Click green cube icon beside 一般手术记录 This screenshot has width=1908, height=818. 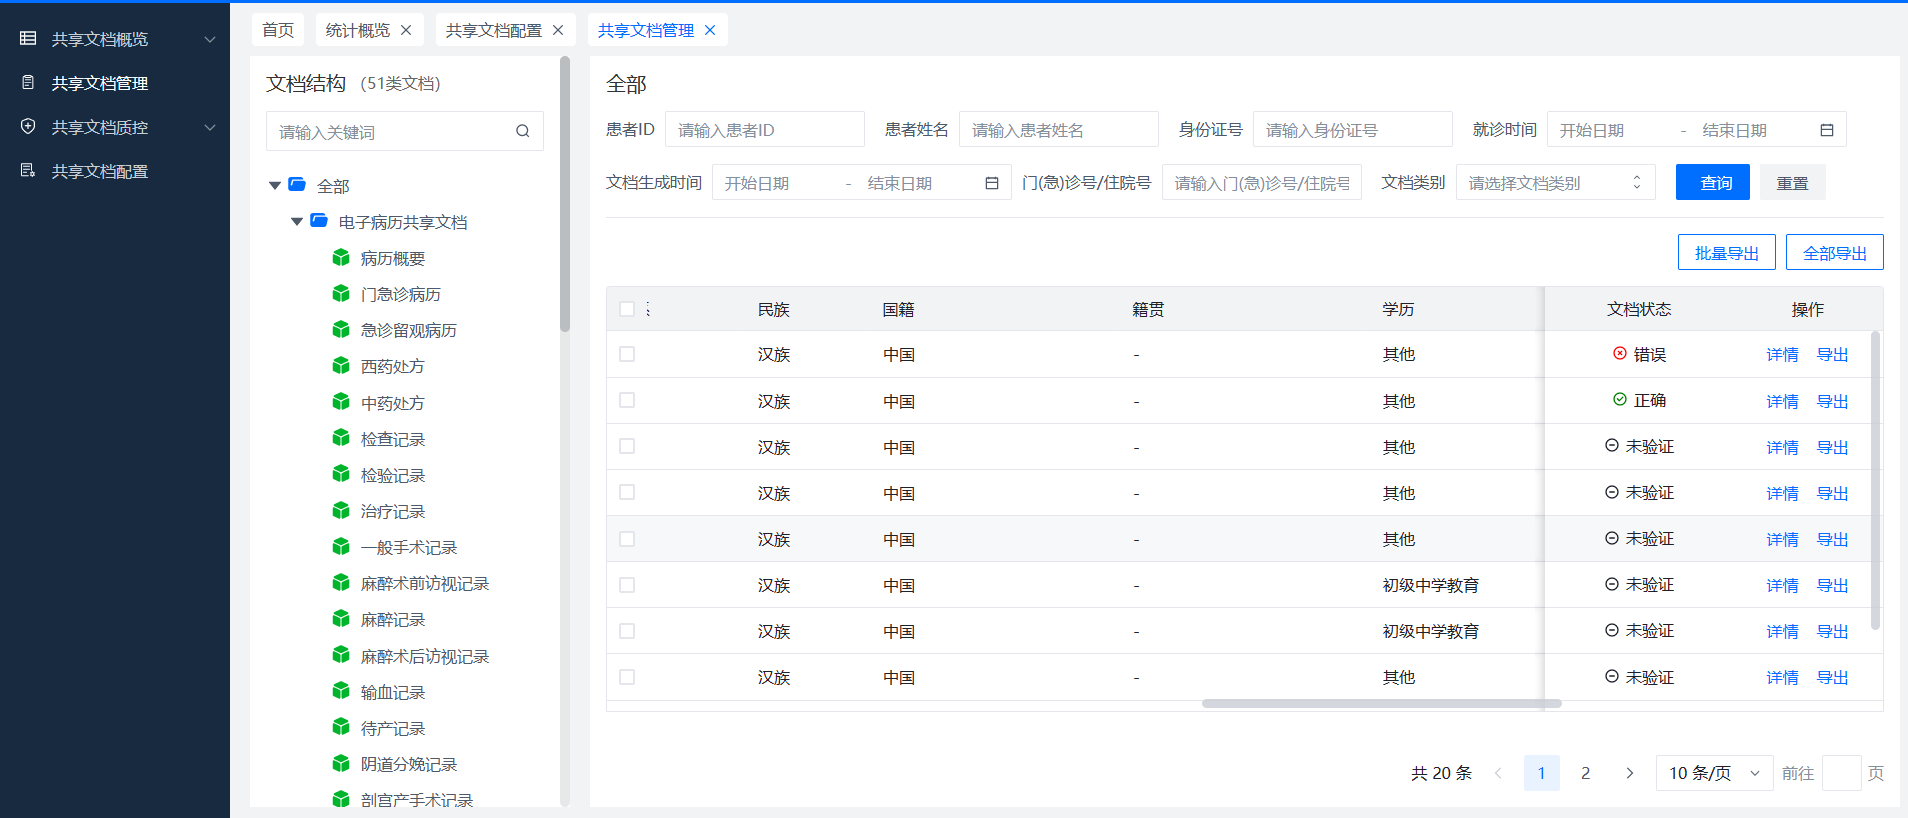pyautogui.click(x=341, y=547)
